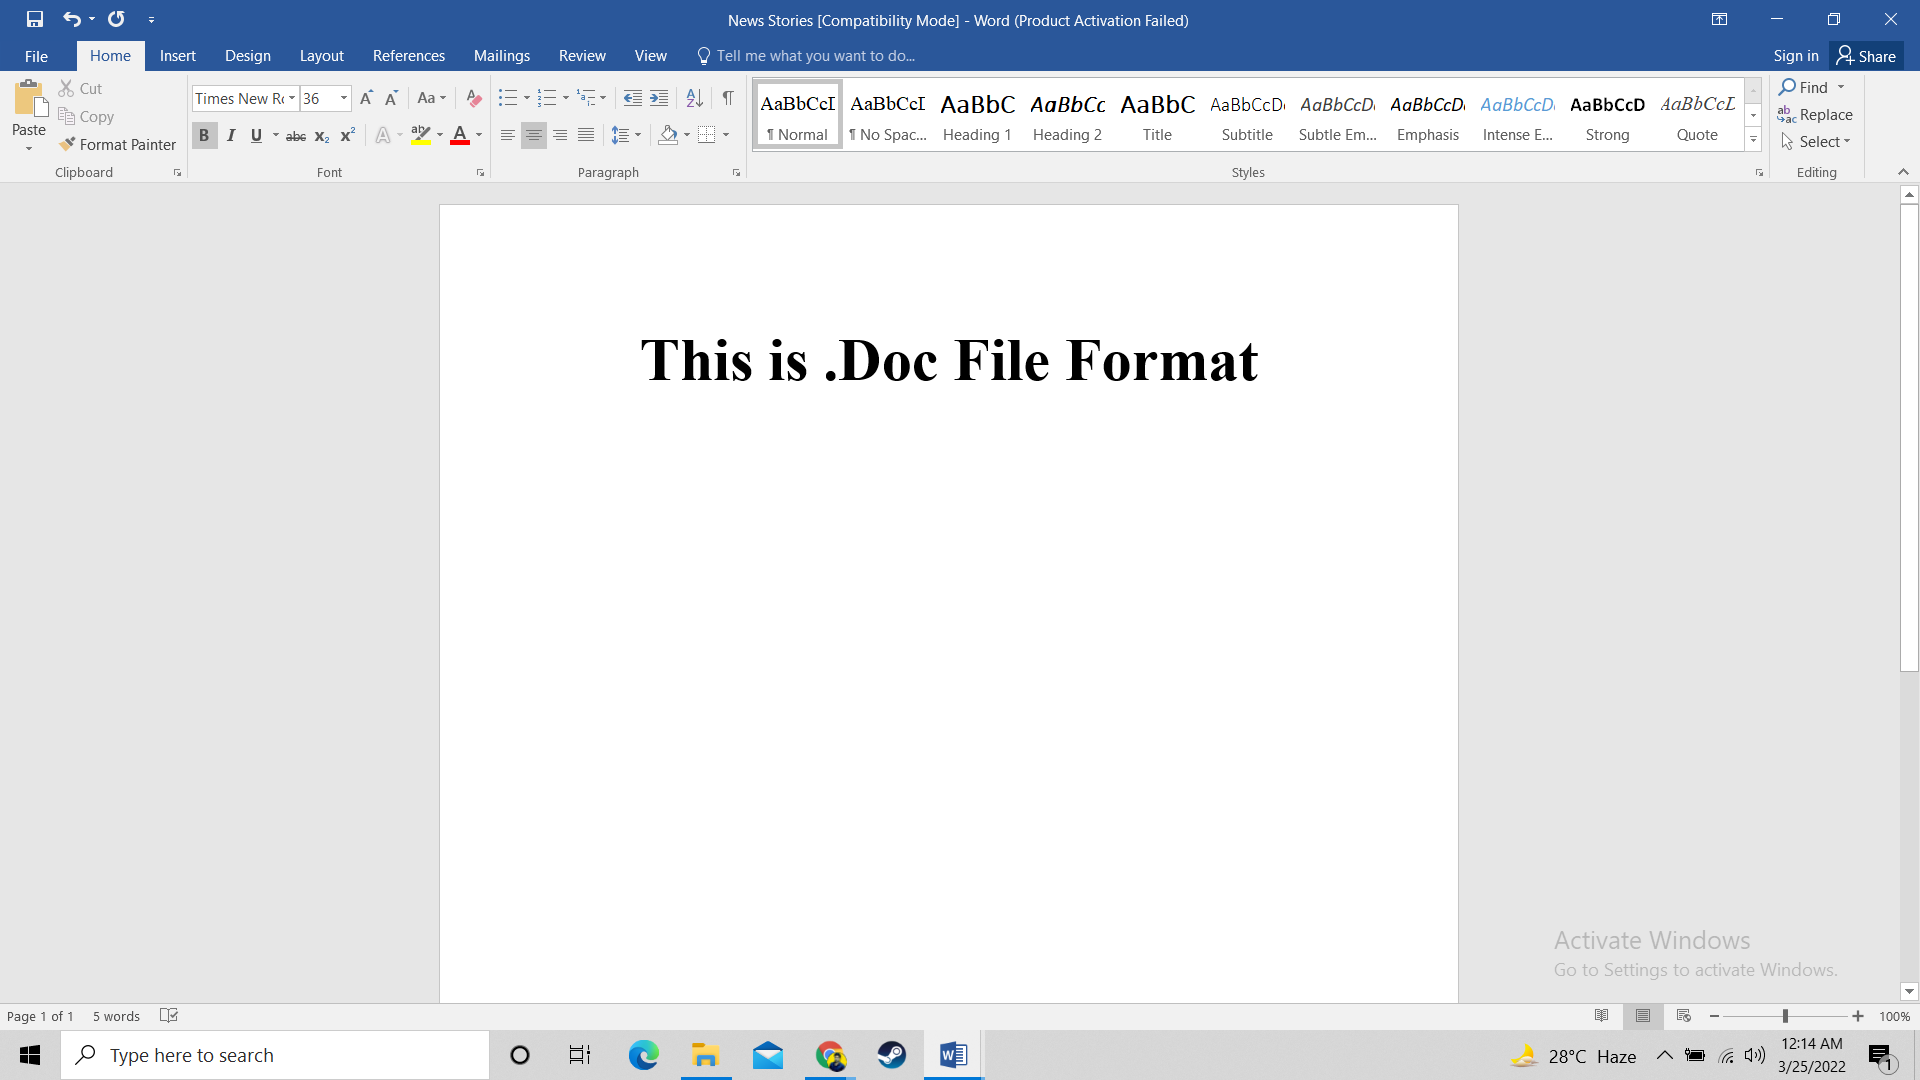Image resolution: width=1920 pixels, height=1080 pixels.
Task: Apply bullet list formatting
Action: (x=508, y=98)
